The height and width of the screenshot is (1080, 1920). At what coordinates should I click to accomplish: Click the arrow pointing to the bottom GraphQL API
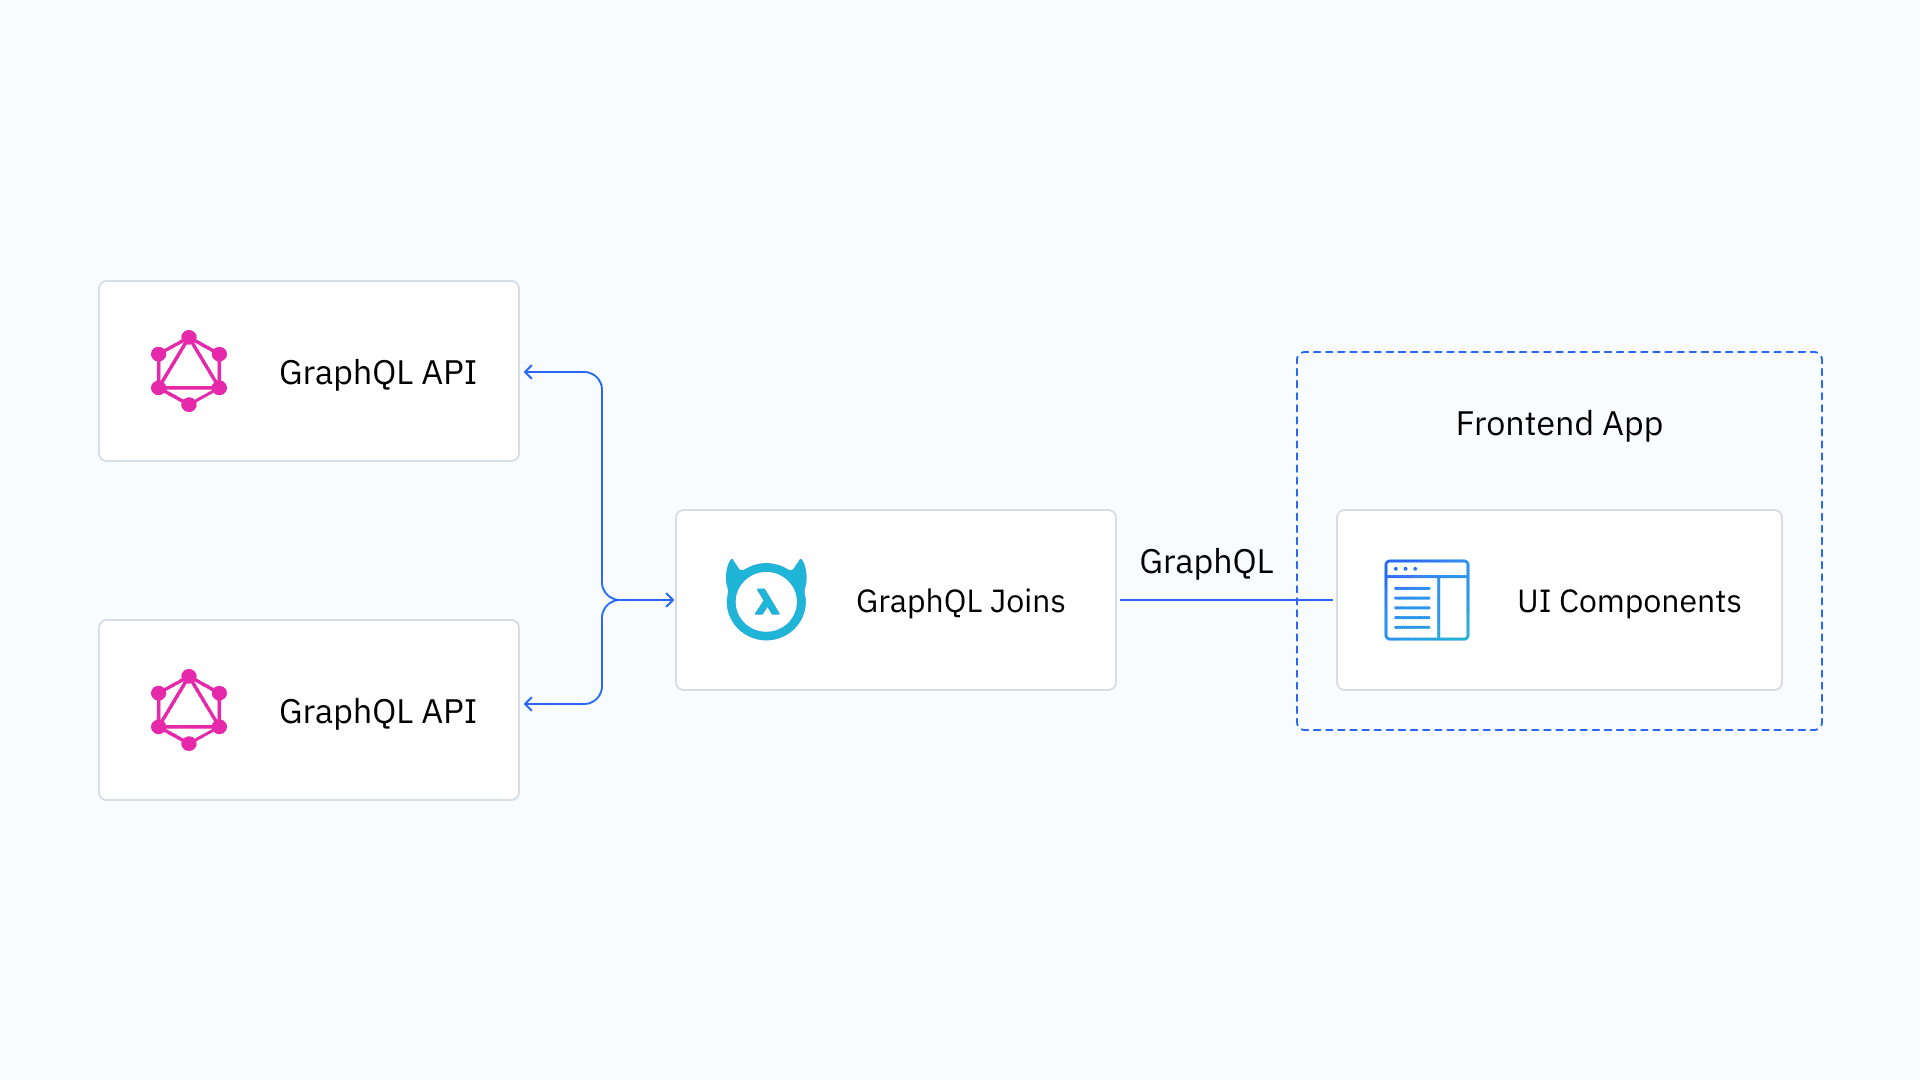[531, 703]
